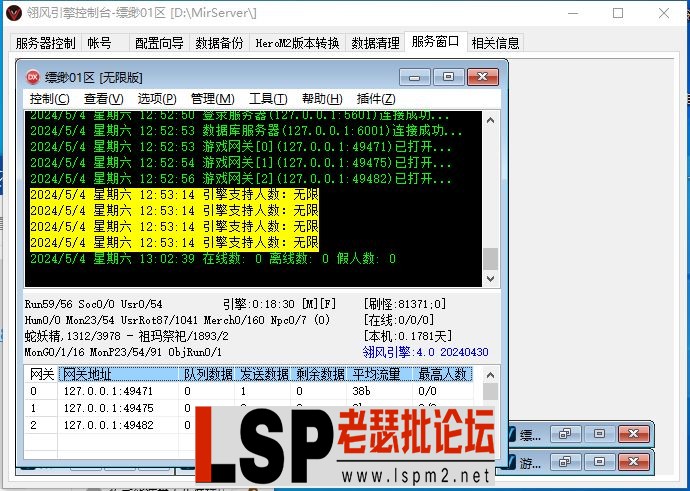This screenshot has height=491, width=690.
Task: Click the 最高人数 column header
Action: click(x=443, y=374)
